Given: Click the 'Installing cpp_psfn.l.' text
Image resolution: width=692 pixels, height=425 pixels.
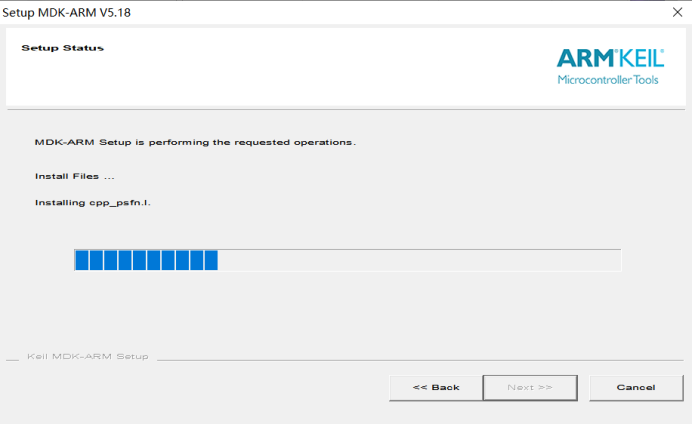Looking at the screenshot, I should 93,203.
